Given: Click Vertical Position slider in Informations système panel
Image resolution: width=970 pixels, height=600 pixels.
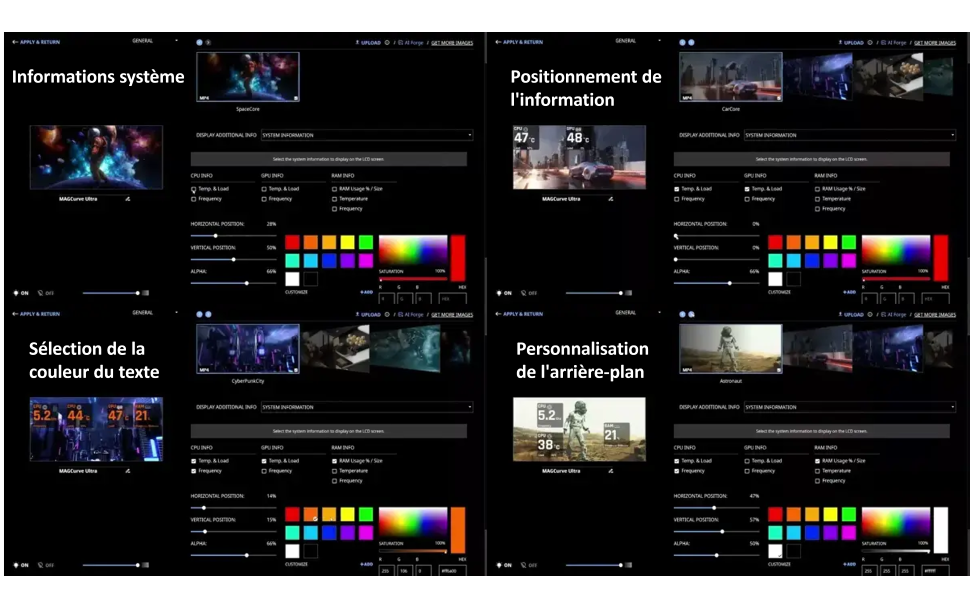Looking at the screenshot, I should (233, 259).
